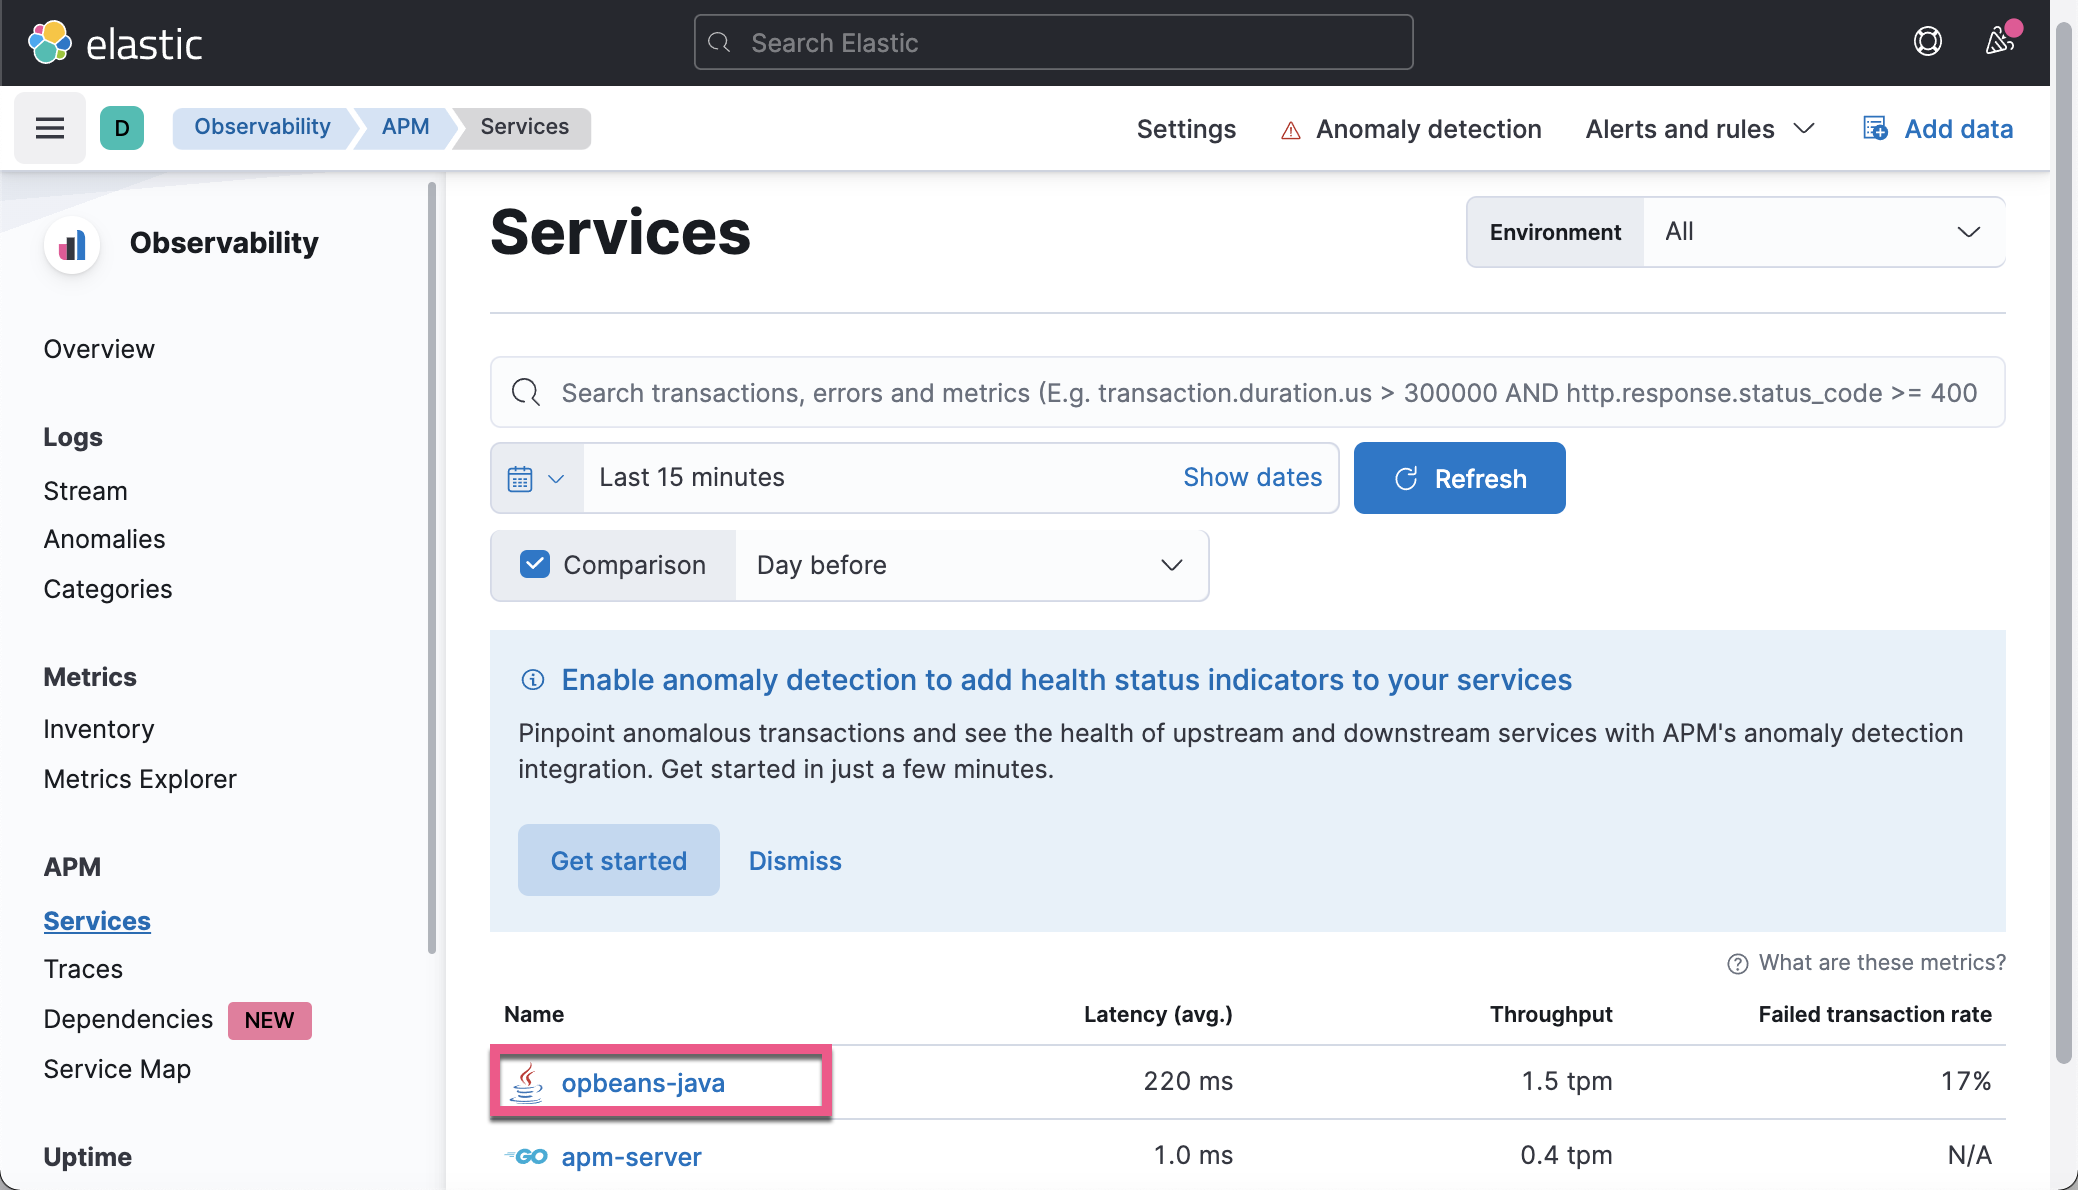Click the anomaly detection warning triangle
This screenshot has width=2078, height=1190.
[x=1291, y=129]
